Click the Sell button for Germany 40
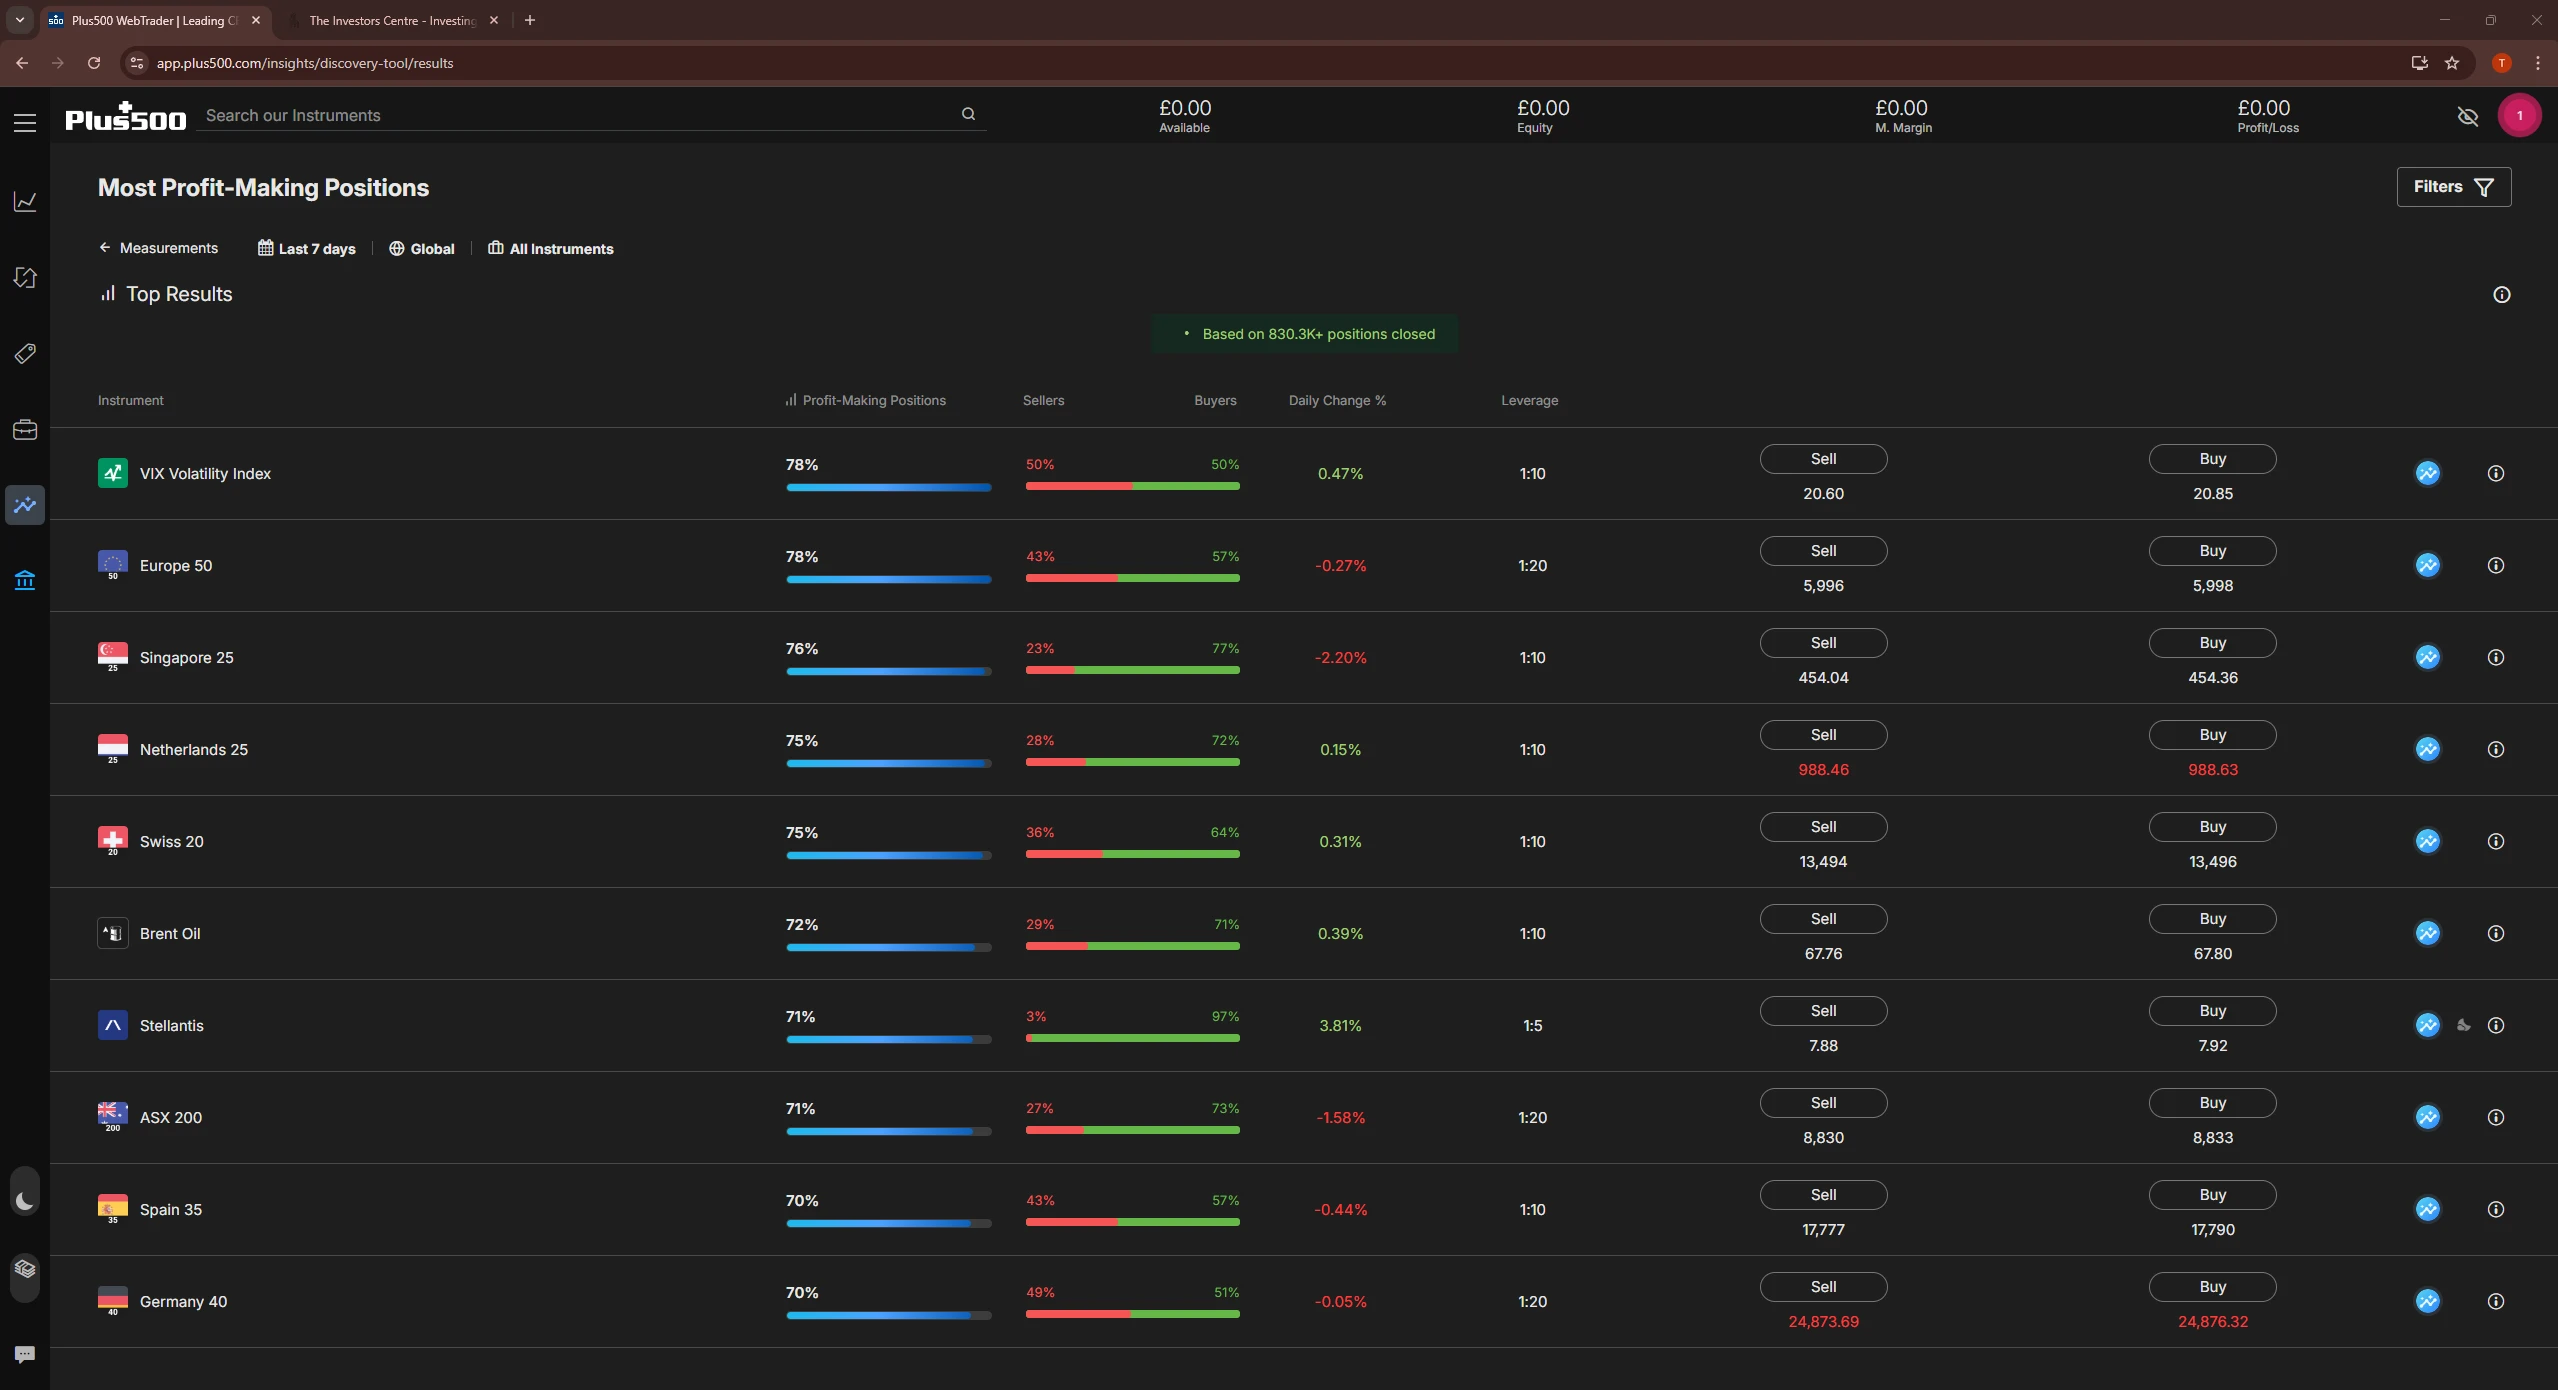2558x1390 pixels. (x=1822, y=1286)
